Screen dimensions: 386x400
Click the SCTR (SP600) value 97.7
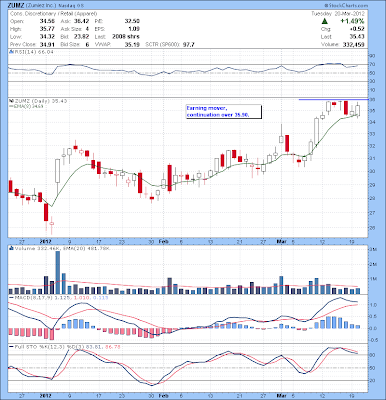(188, 44)
